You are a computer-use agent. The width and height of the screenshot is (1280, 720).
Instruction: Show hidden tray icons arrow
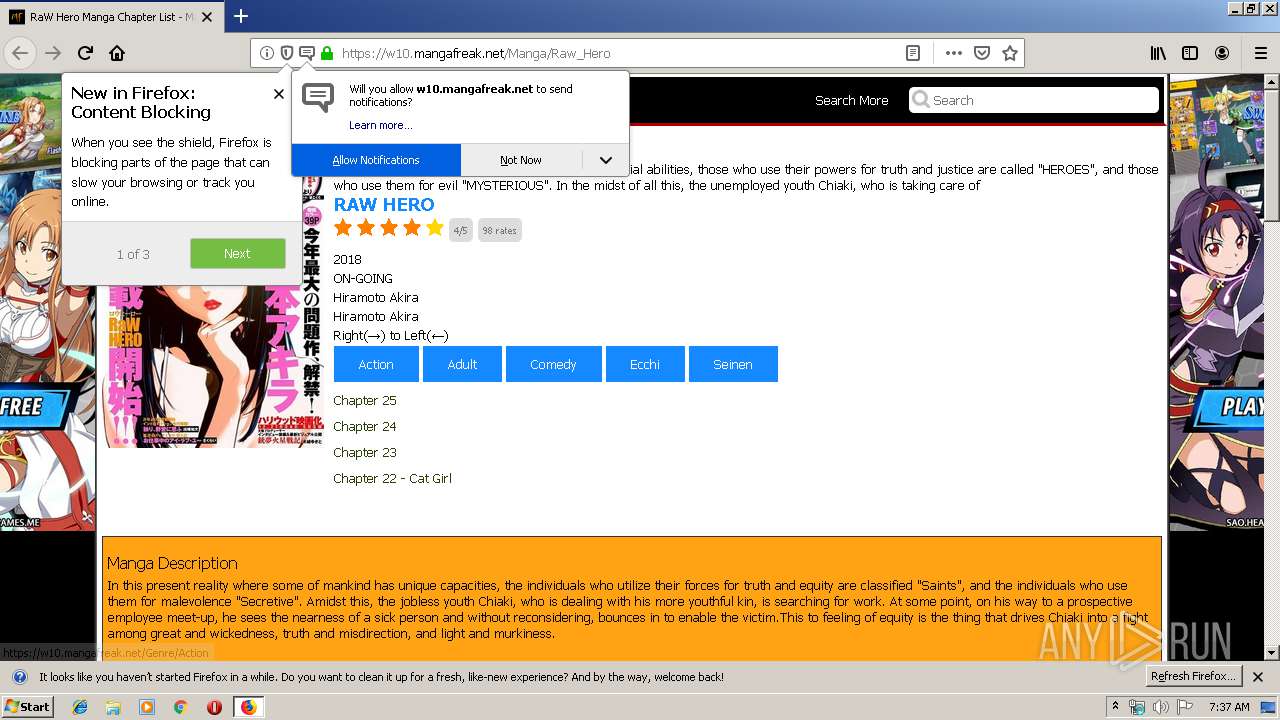1115,707
